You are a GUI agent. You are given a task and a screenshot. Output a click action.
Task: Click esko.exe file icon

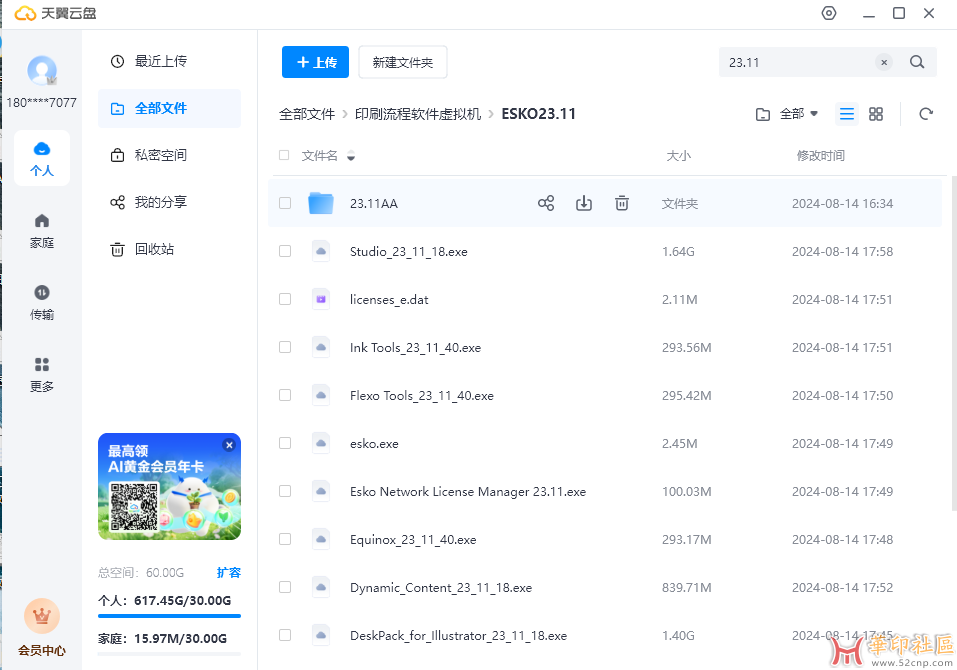(321, 443)
